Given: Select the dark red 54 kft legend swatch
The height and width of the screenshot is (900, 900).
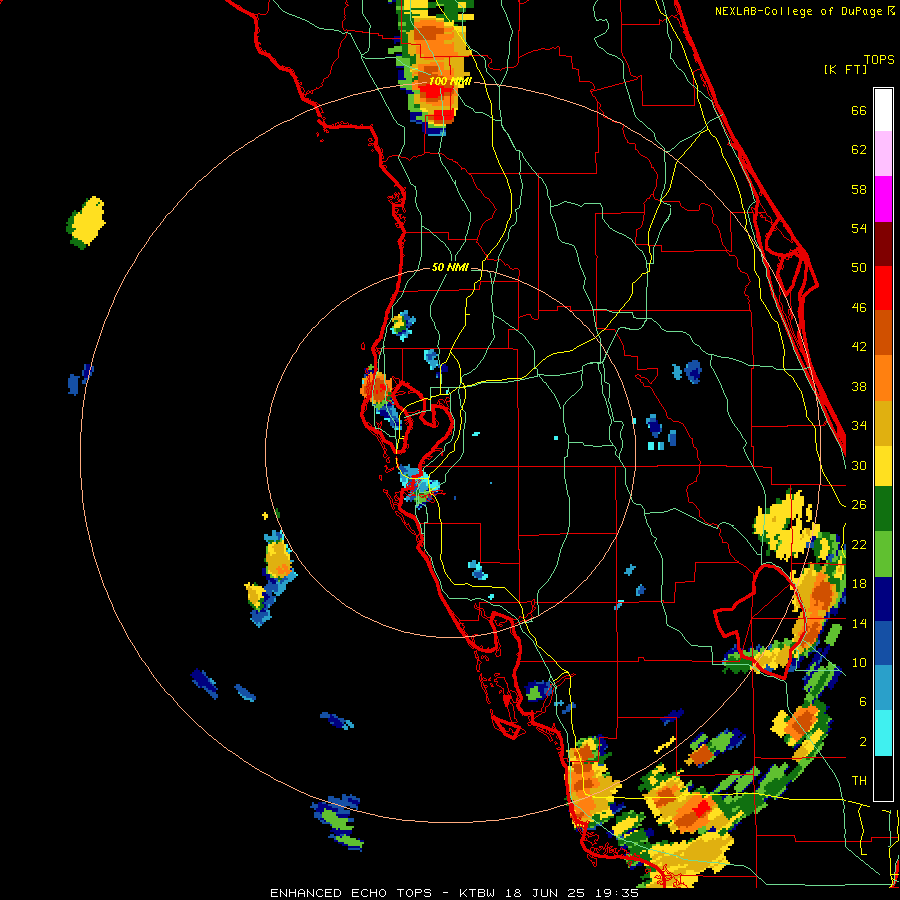Looking at the screenshot, I should (883, 243).
